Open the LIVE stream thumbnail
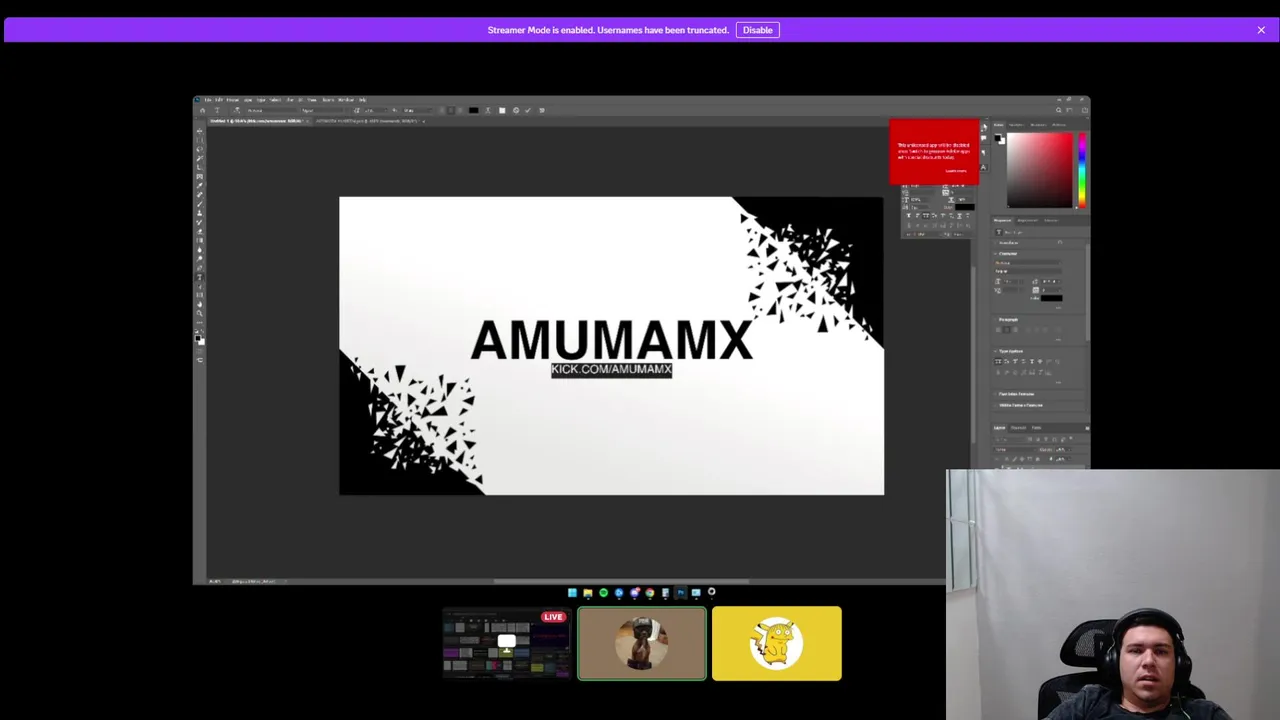The height and width of the screenshot is (720, 1280). 507,643
